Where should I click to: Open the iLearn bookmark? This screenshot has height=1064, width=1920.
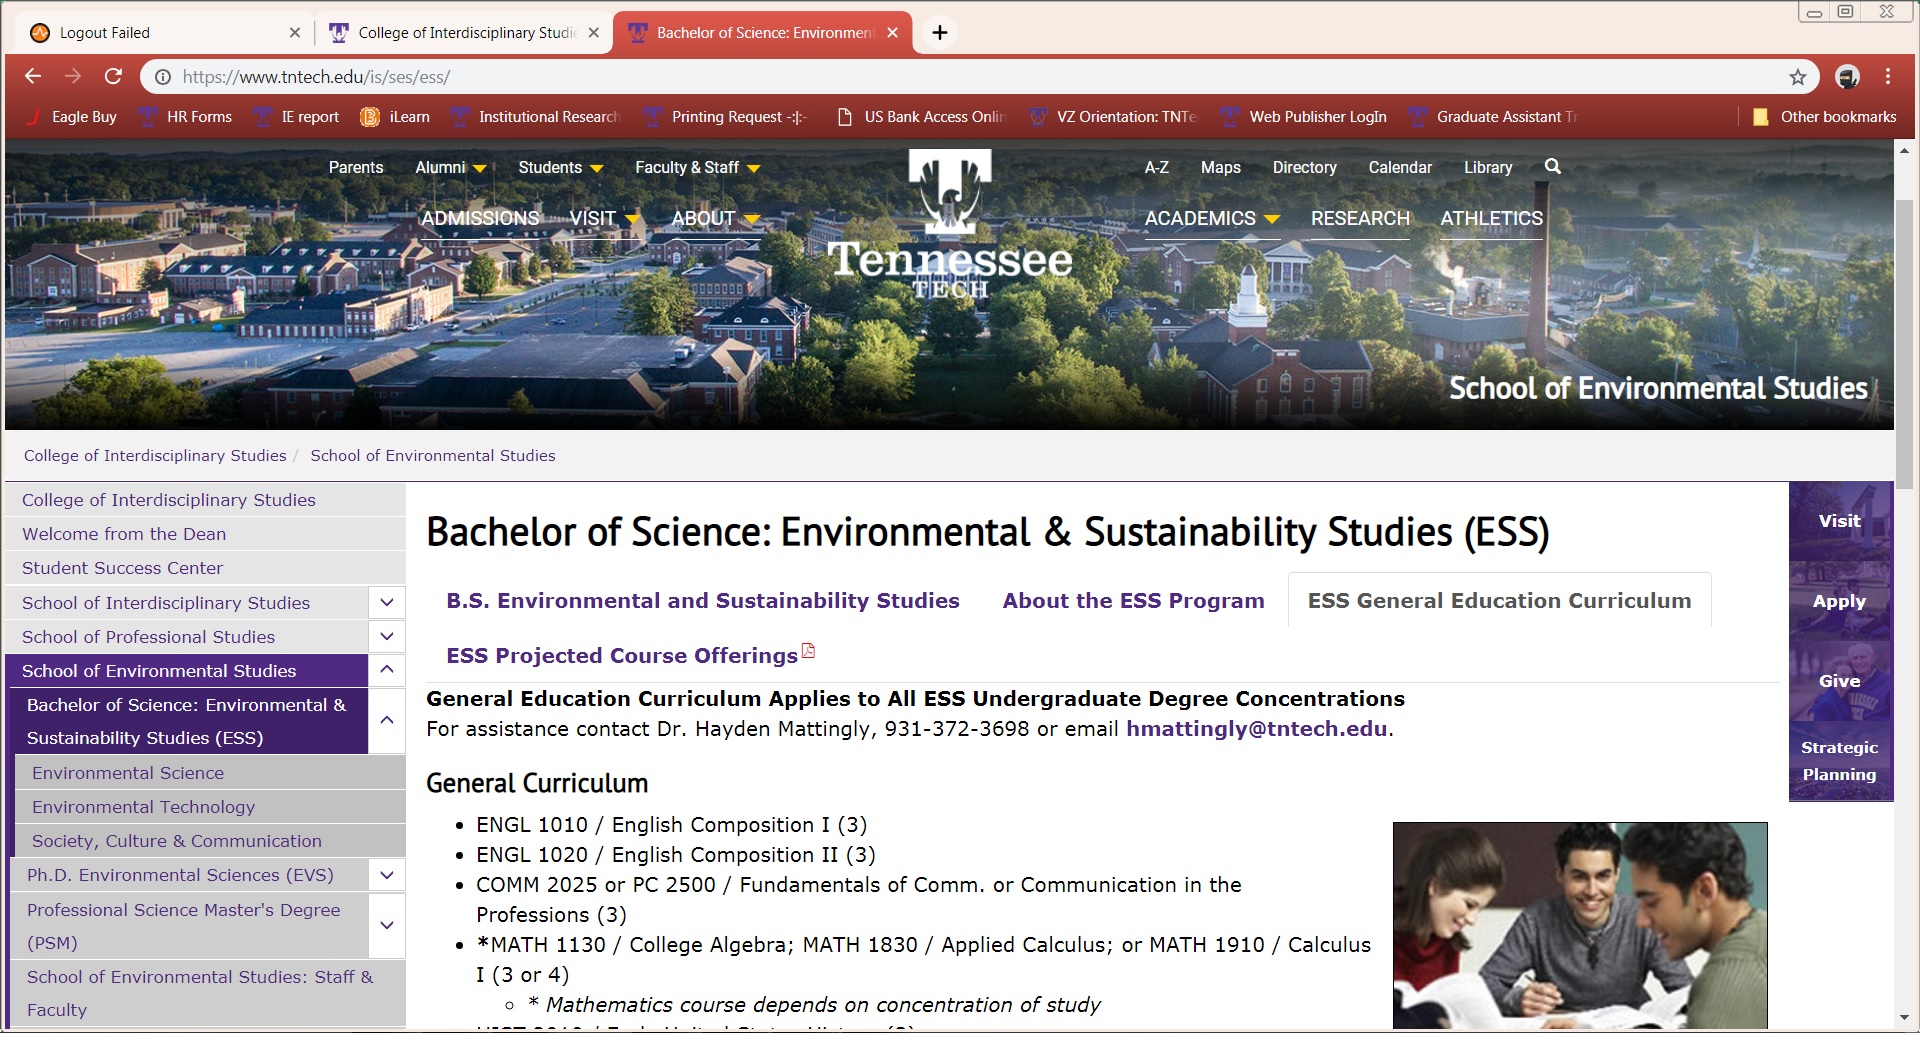click(x=395, y=117)
